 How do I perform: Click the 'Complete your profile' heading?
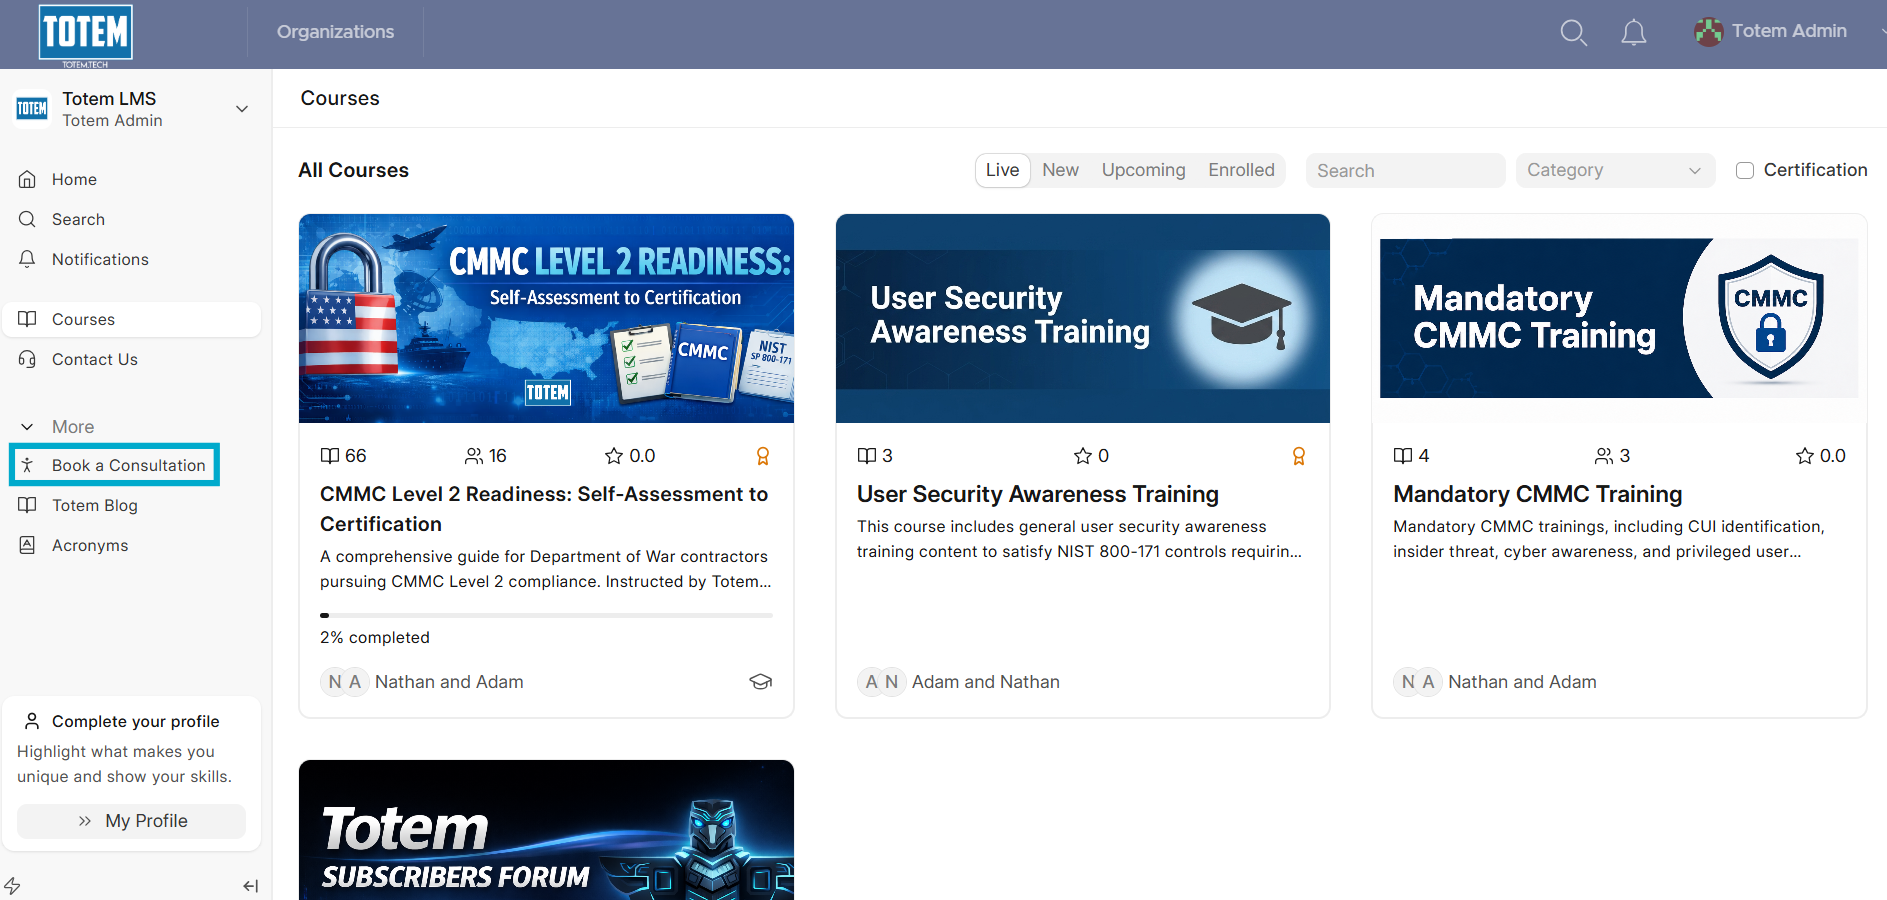coord(136,721)
